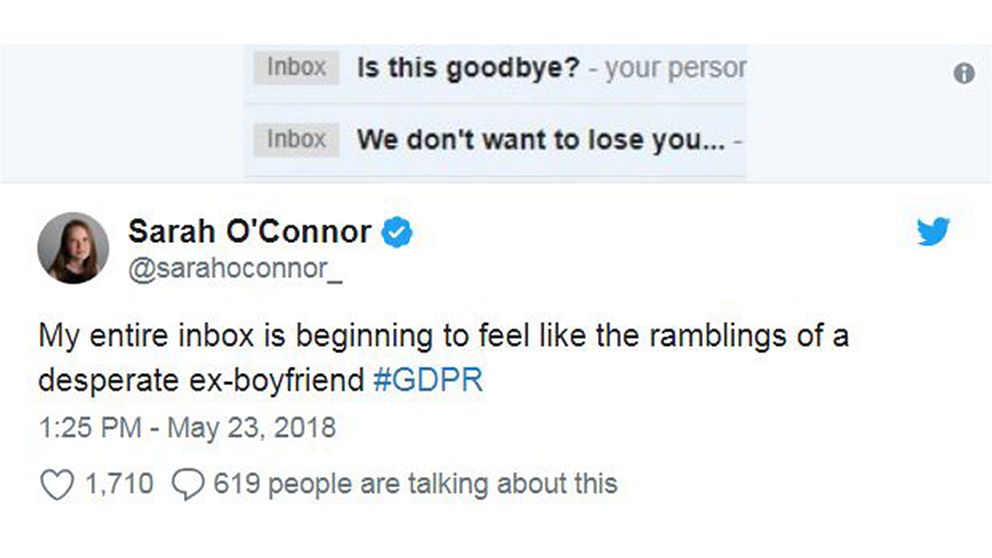The height and width of the screenshot is (558, 992).
Task: Click the attached inbox screenshot's blank left area
Action: (x=120, y=110)
